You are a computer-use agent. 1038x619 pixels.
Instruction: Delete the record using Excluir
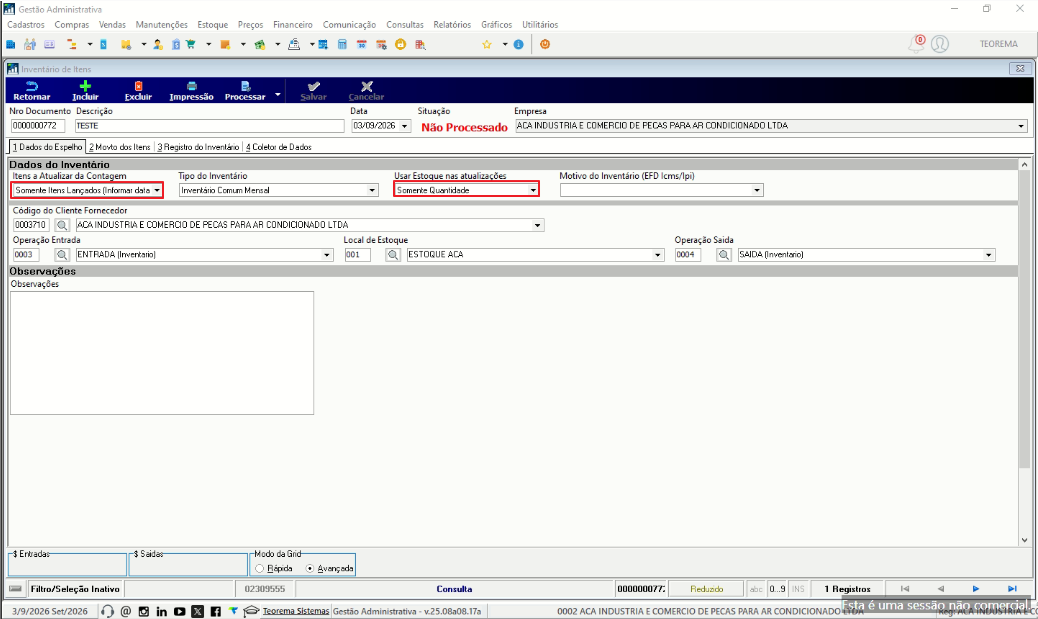tap(138, 91)
